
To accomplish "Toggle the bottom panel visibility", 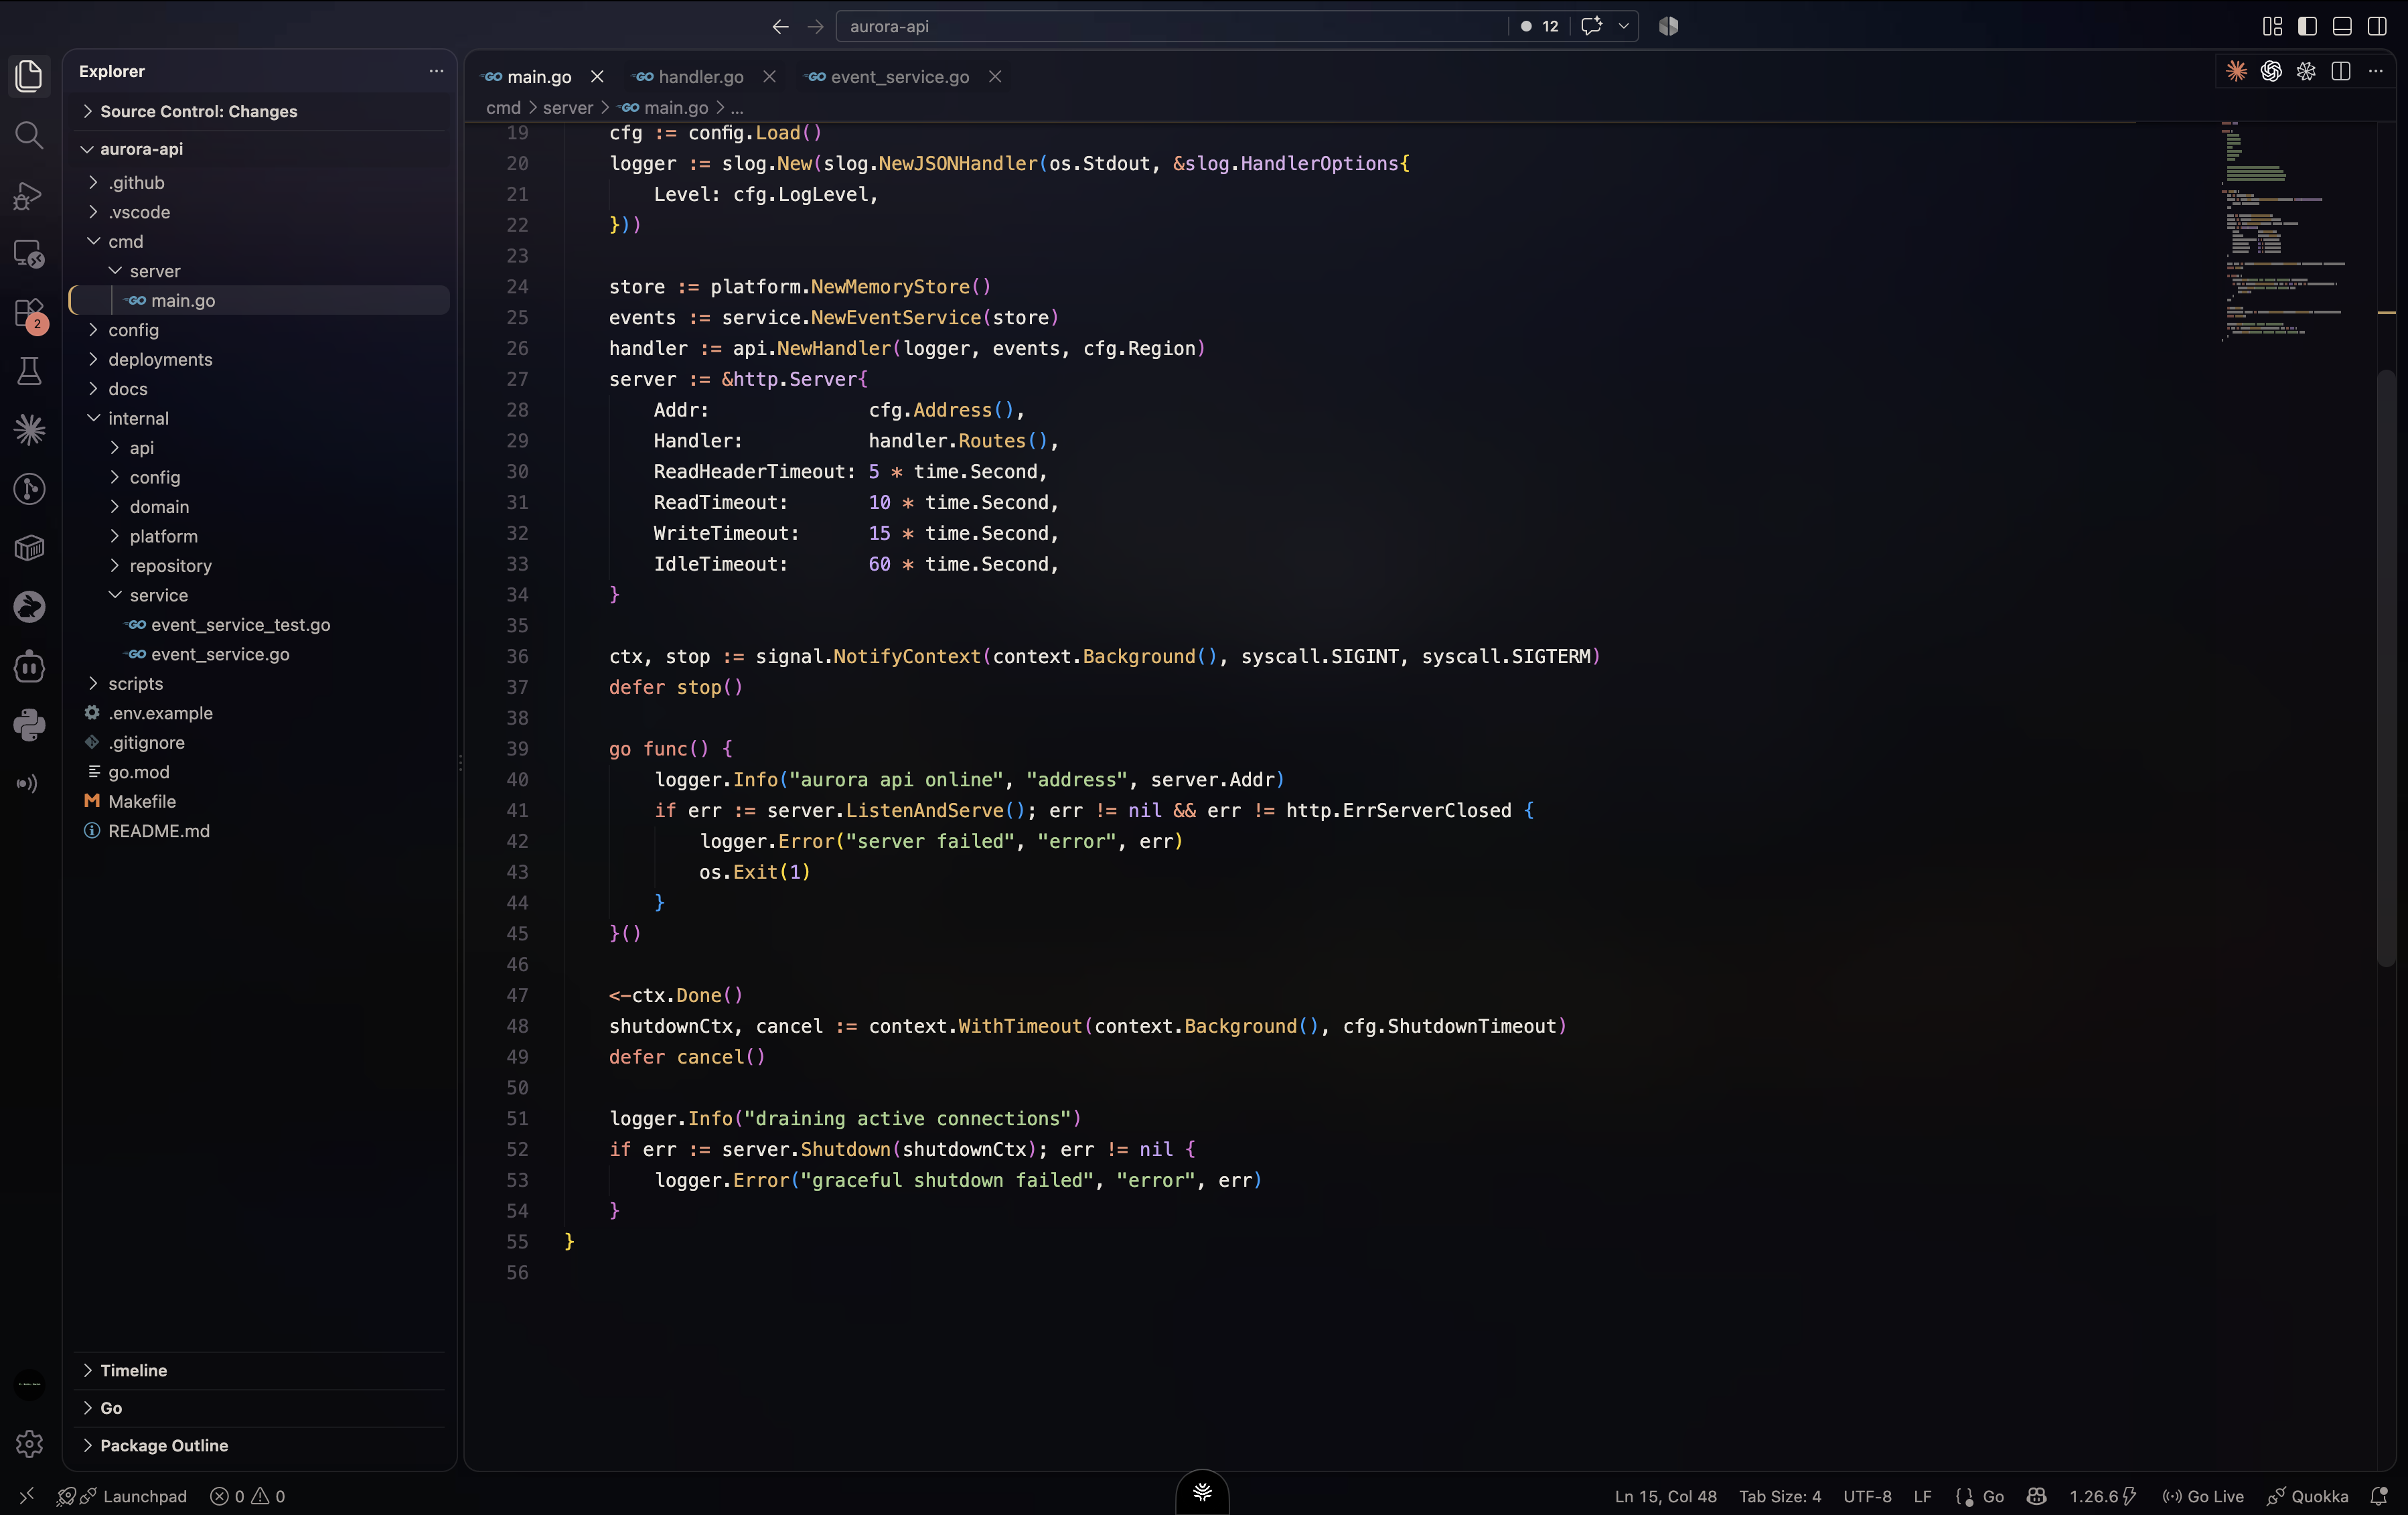I will coord(2342,26).
